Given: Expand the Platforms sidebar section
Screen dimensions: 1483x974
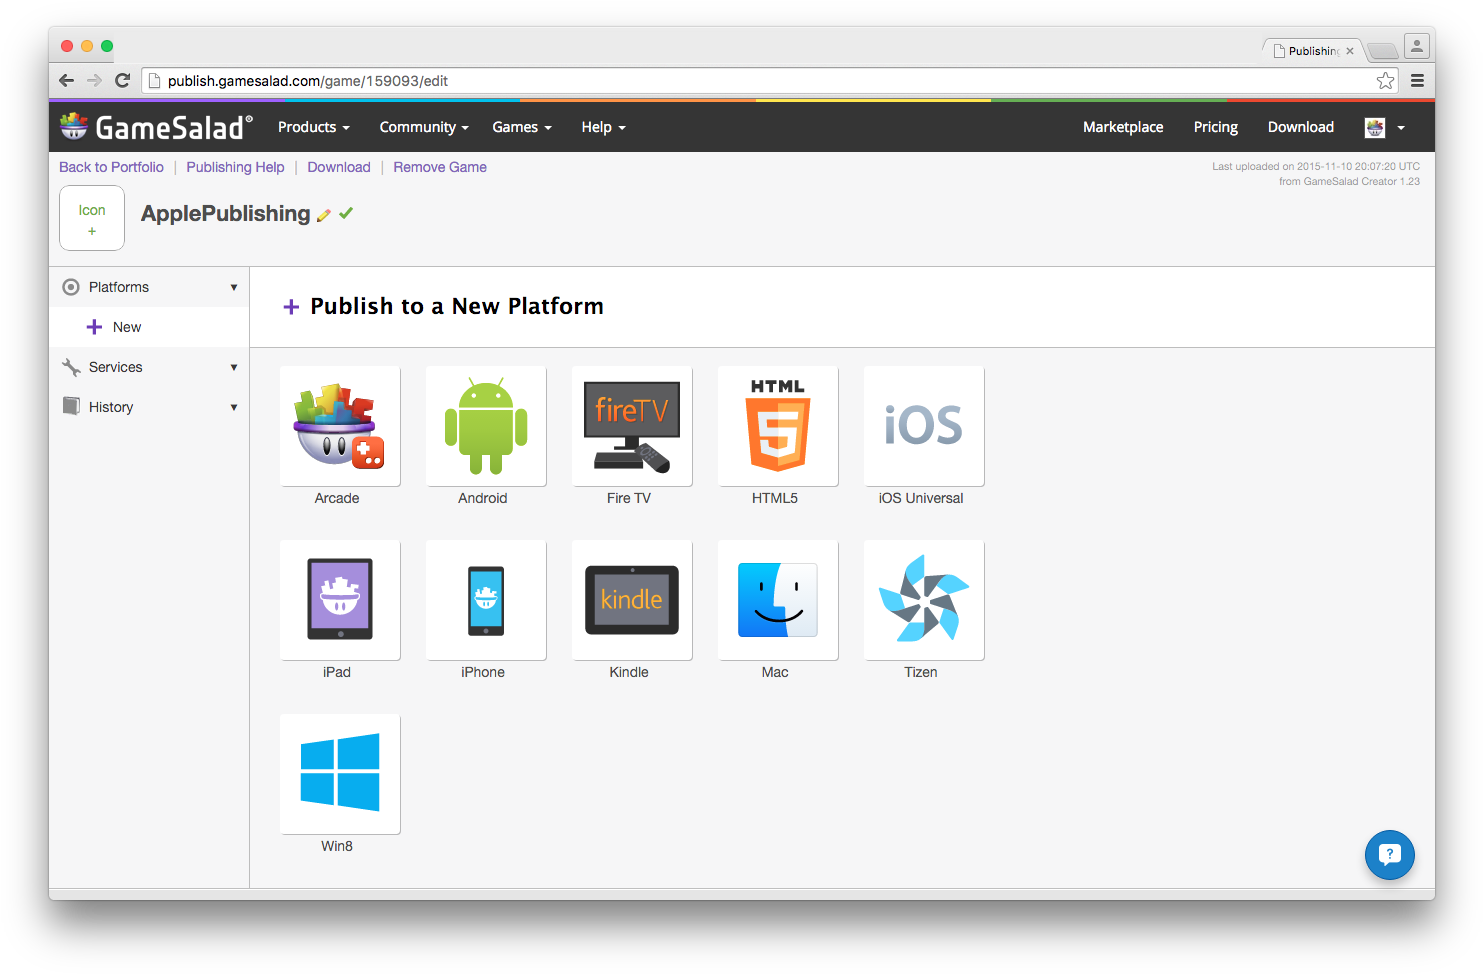Looking at the screenshot, I should [x=149, y=287].
